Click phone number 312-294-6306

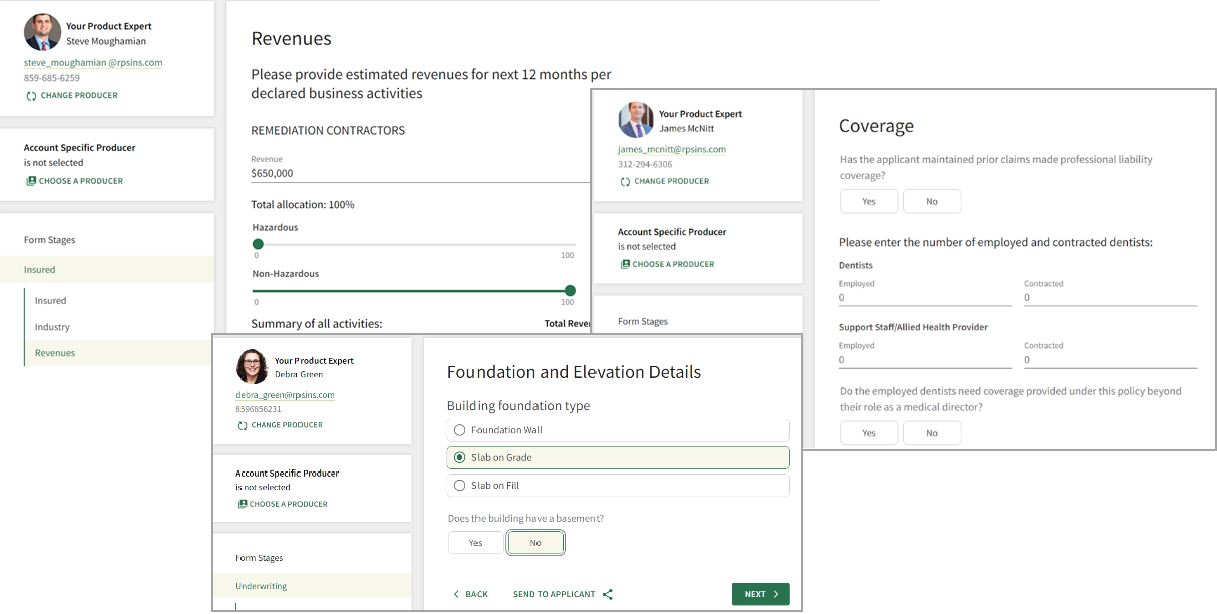tap(645, 165)
